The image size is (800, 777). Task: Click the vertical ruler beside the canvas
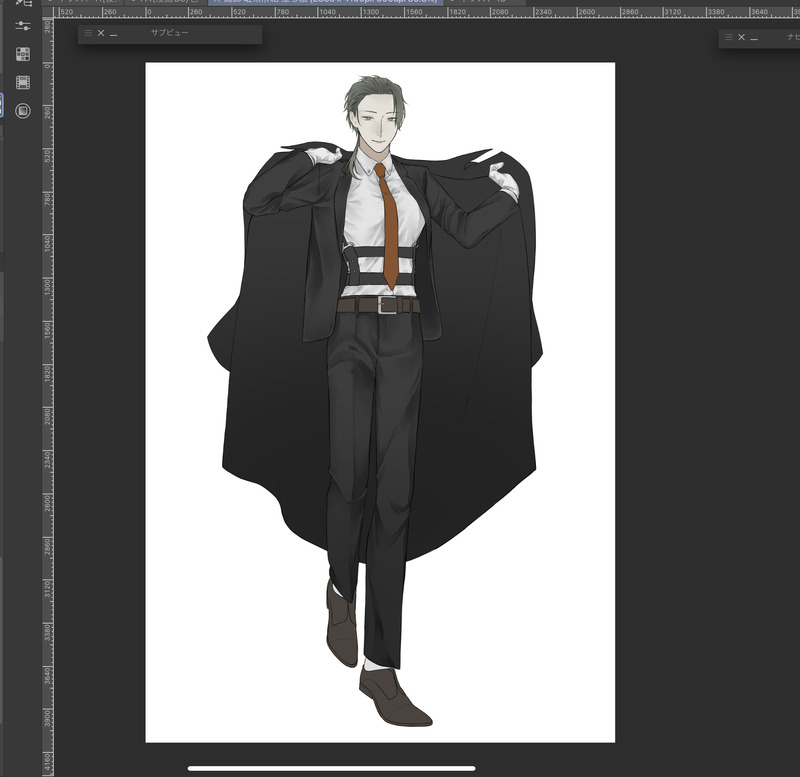click(x=47, y=400)
